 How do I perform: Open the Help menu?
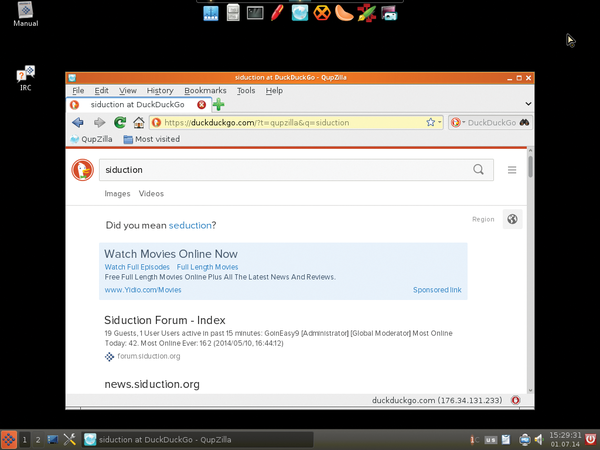(274, 91)
